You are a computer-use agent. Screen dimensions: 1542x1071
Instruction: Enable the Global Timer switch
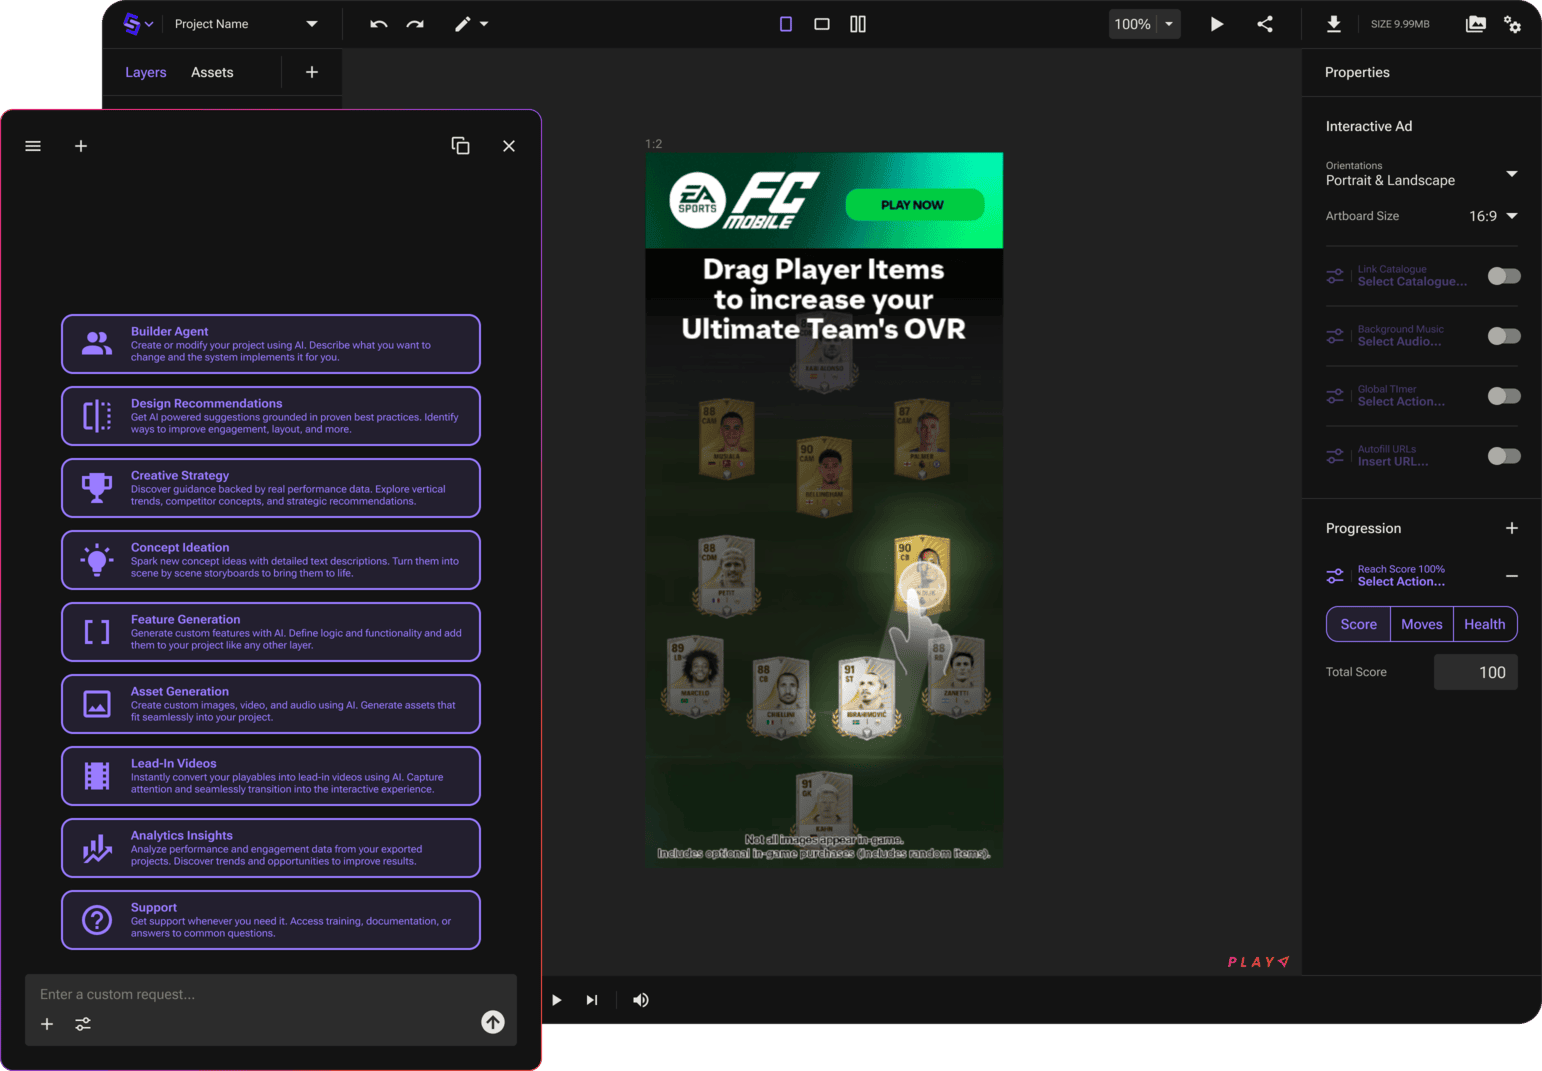tap(1504, 396)
